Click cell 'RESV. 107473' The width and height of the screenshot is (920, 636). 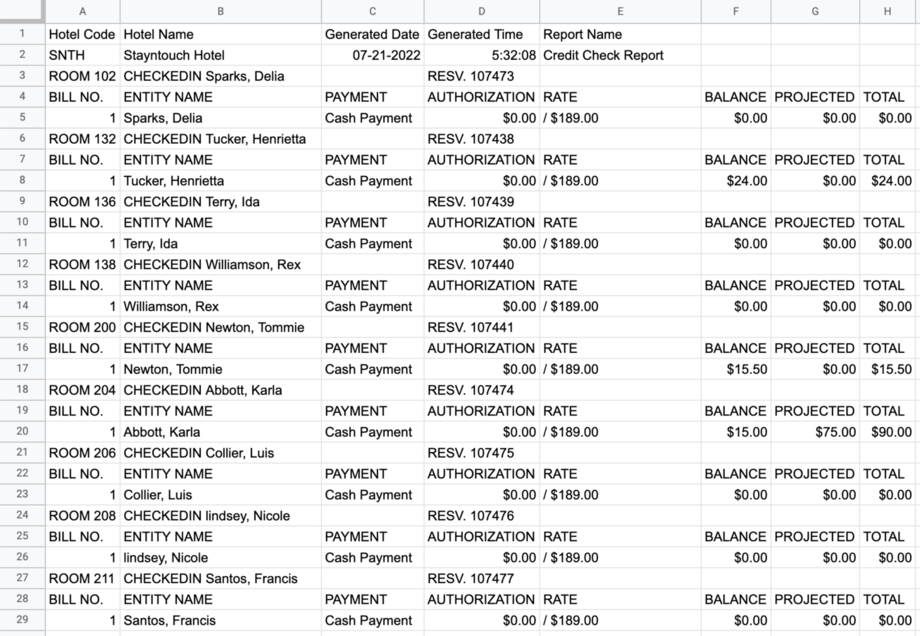pos(482,76)
